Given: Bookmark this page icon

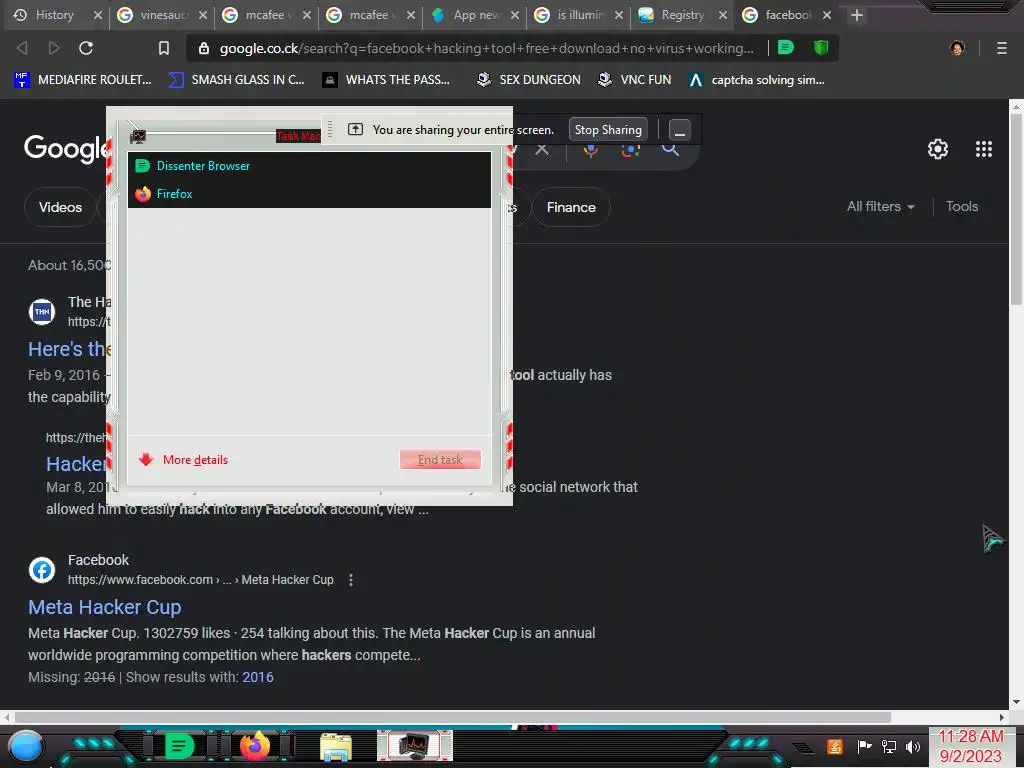Looking at the screenshot, I should 164,48.
